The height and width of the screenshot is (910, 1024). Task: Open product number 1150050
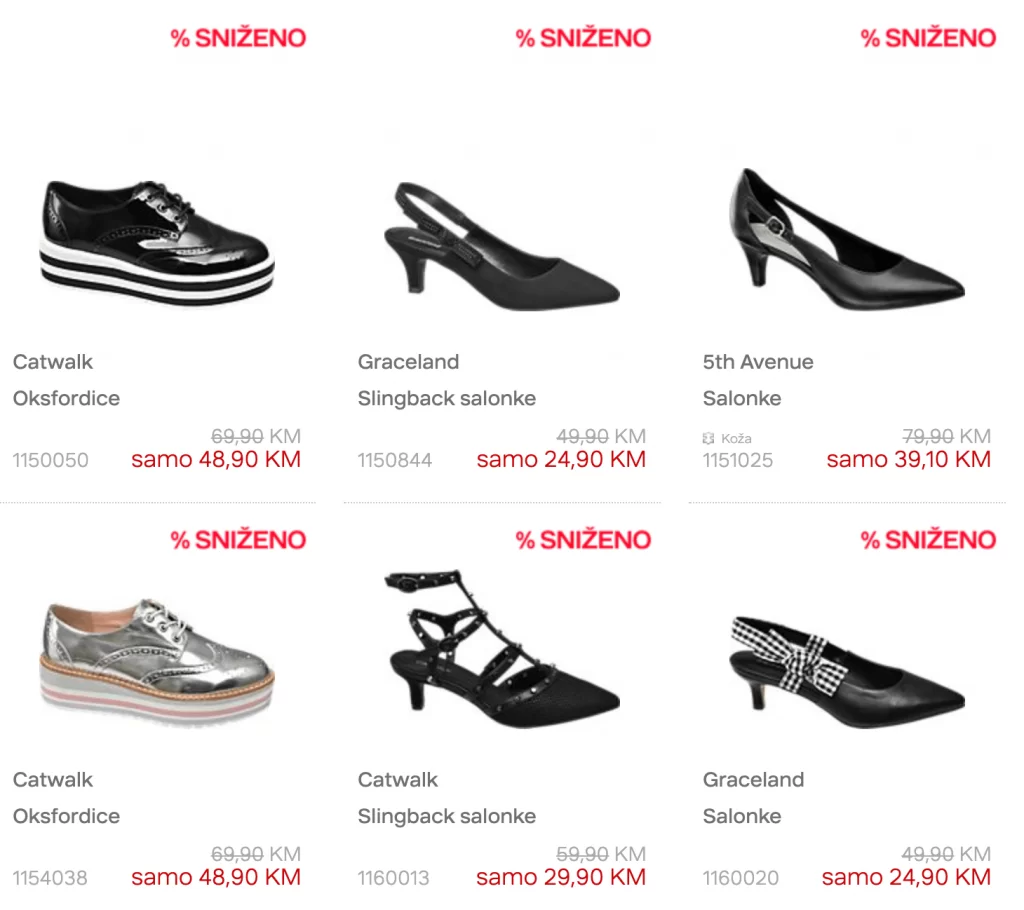(x=50, y=460)
